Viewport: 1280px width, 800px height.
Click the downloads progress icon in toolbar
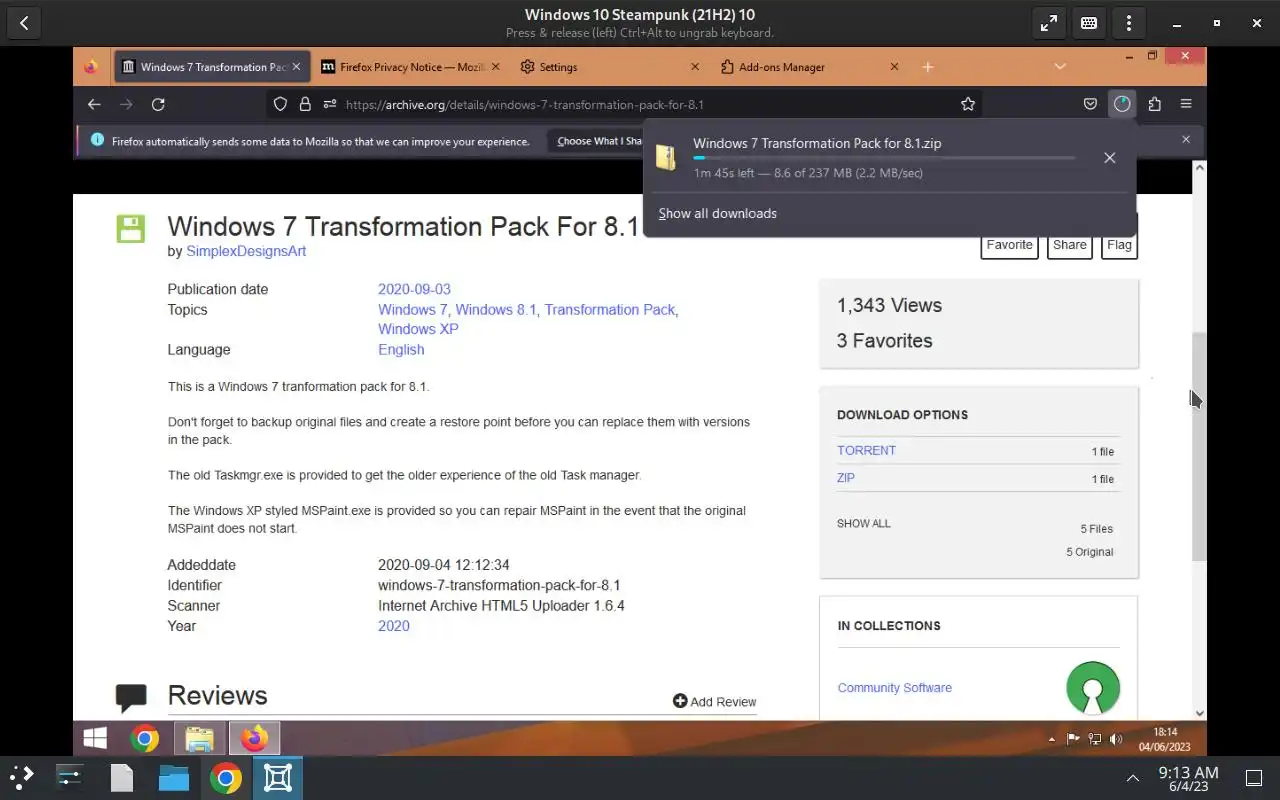[1122, 104]
